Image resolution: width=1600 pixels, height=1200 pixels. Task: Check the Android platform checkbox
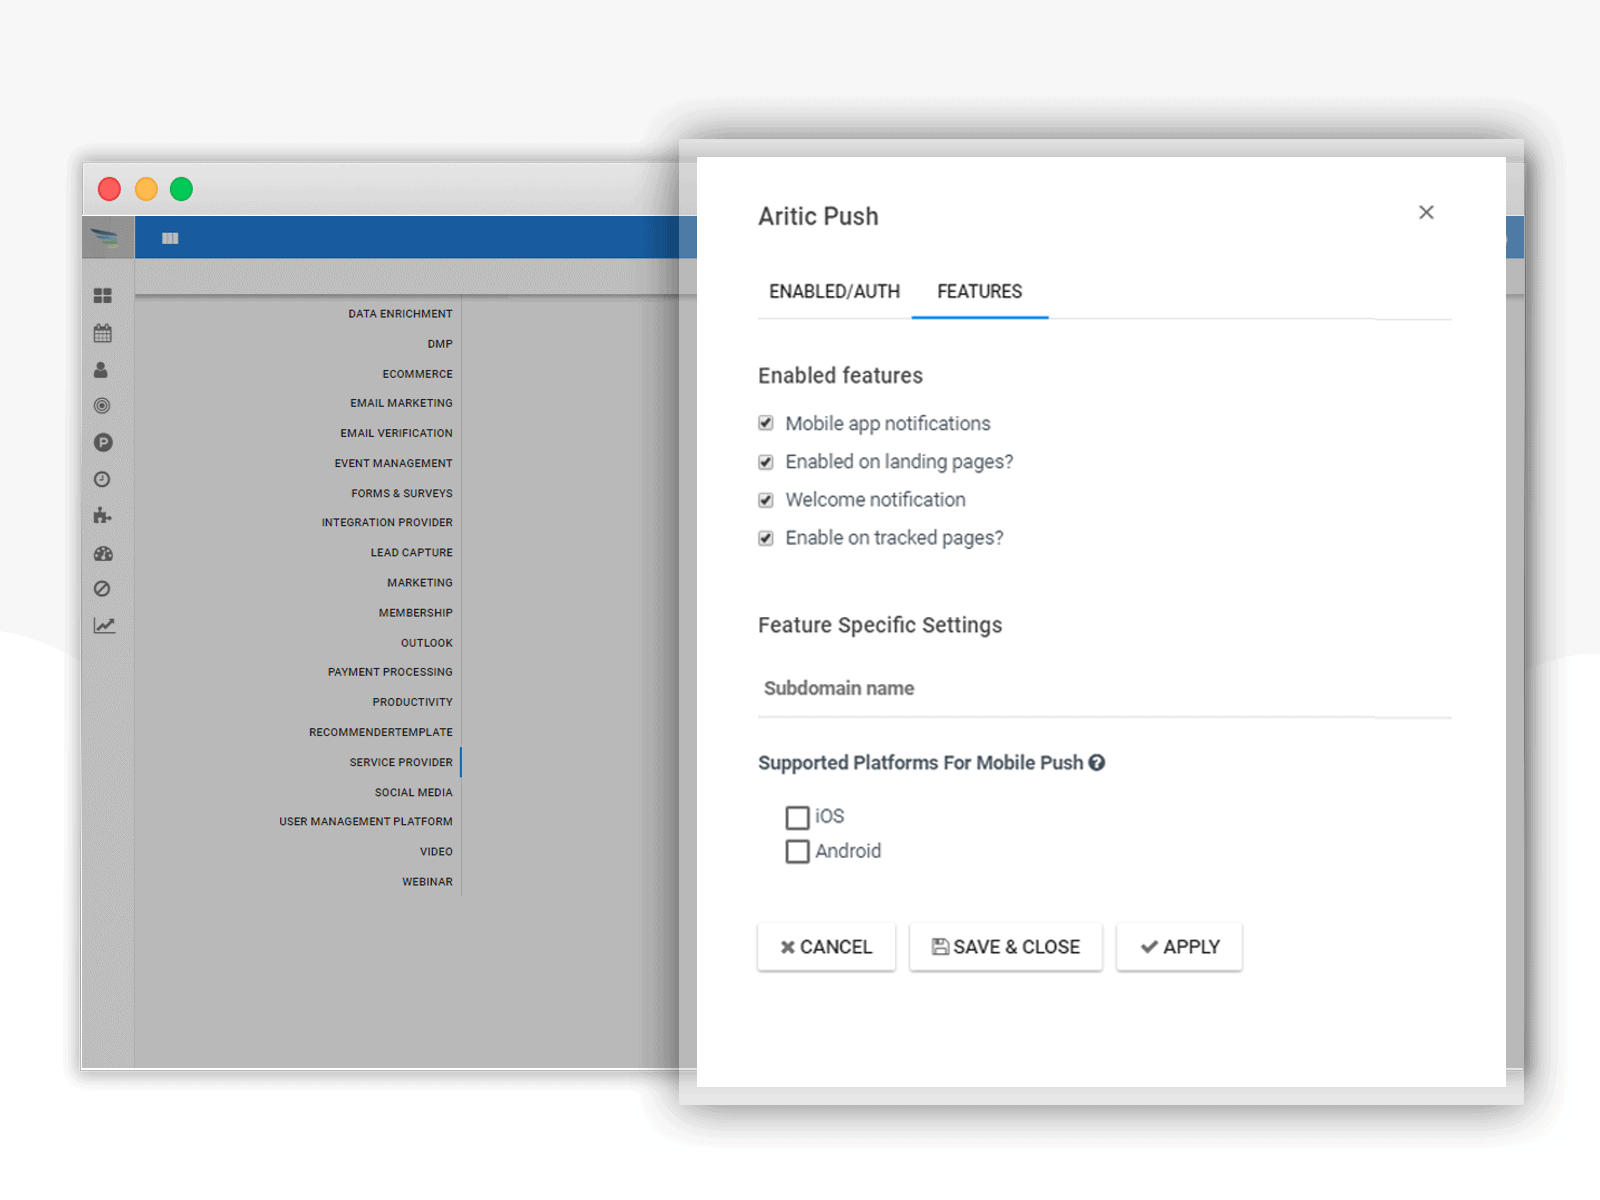pos(797,852)
